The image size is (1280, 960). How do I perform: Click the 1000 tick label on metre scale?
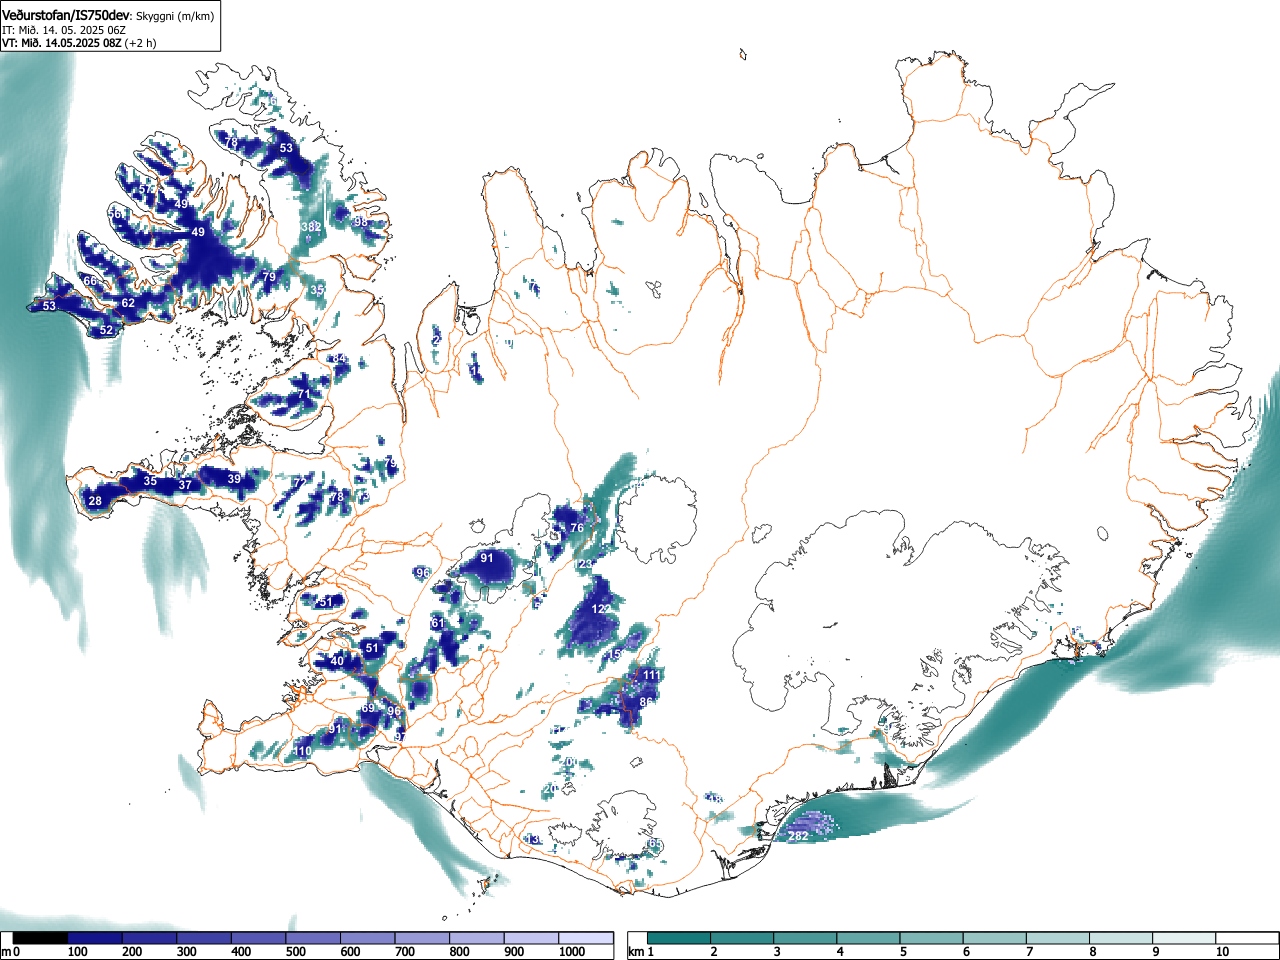pos(571,952)
